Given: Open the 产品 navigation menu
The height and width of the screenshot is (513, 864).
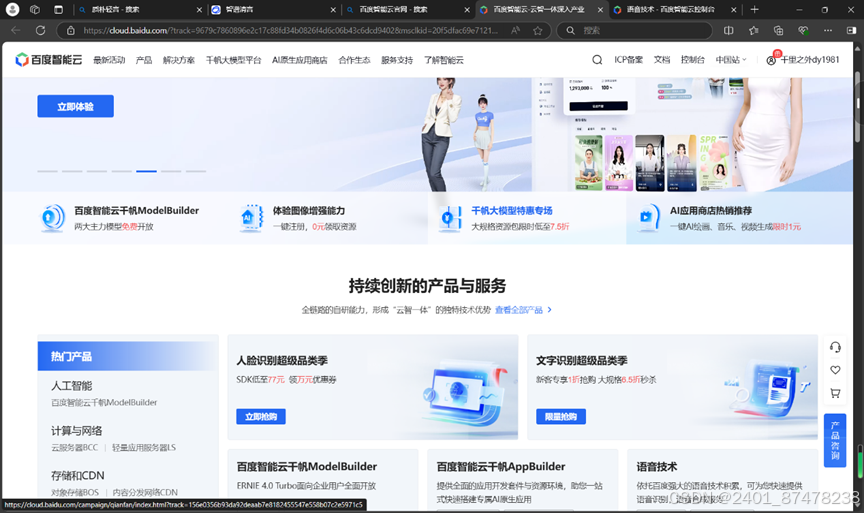Looking at the screenshot, I should point(144,60).
